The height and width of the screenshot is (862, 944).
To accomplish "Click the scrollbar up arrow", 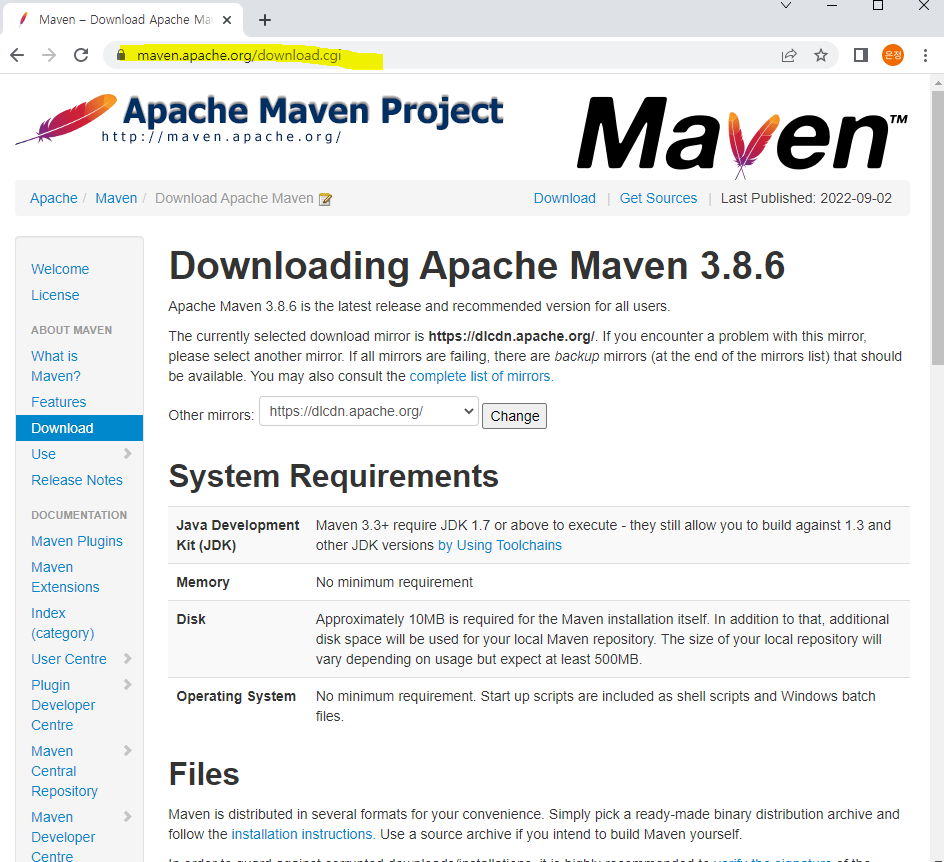I will (937, 82).
